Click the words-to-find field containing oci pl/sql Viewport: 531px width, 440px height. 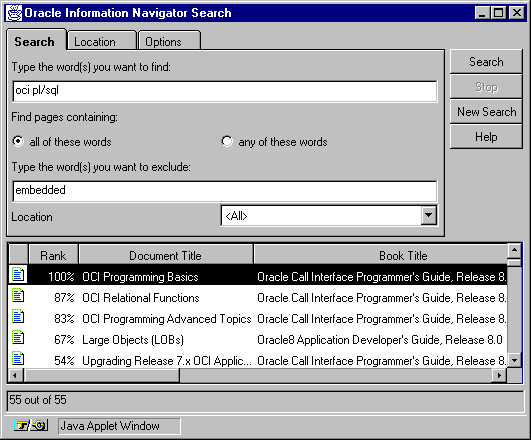pos(225,91)
